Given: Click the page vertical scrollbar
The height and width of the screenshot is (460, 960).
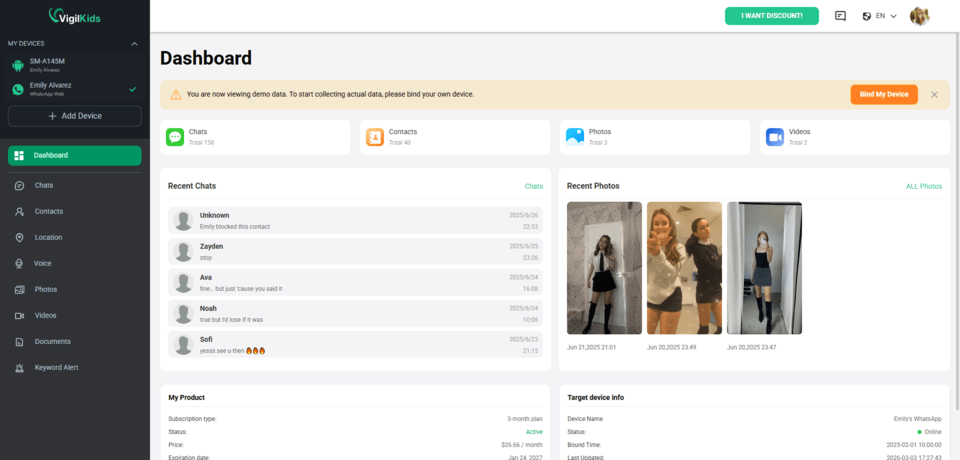Looking at the screenshot, I should point(957,221).
